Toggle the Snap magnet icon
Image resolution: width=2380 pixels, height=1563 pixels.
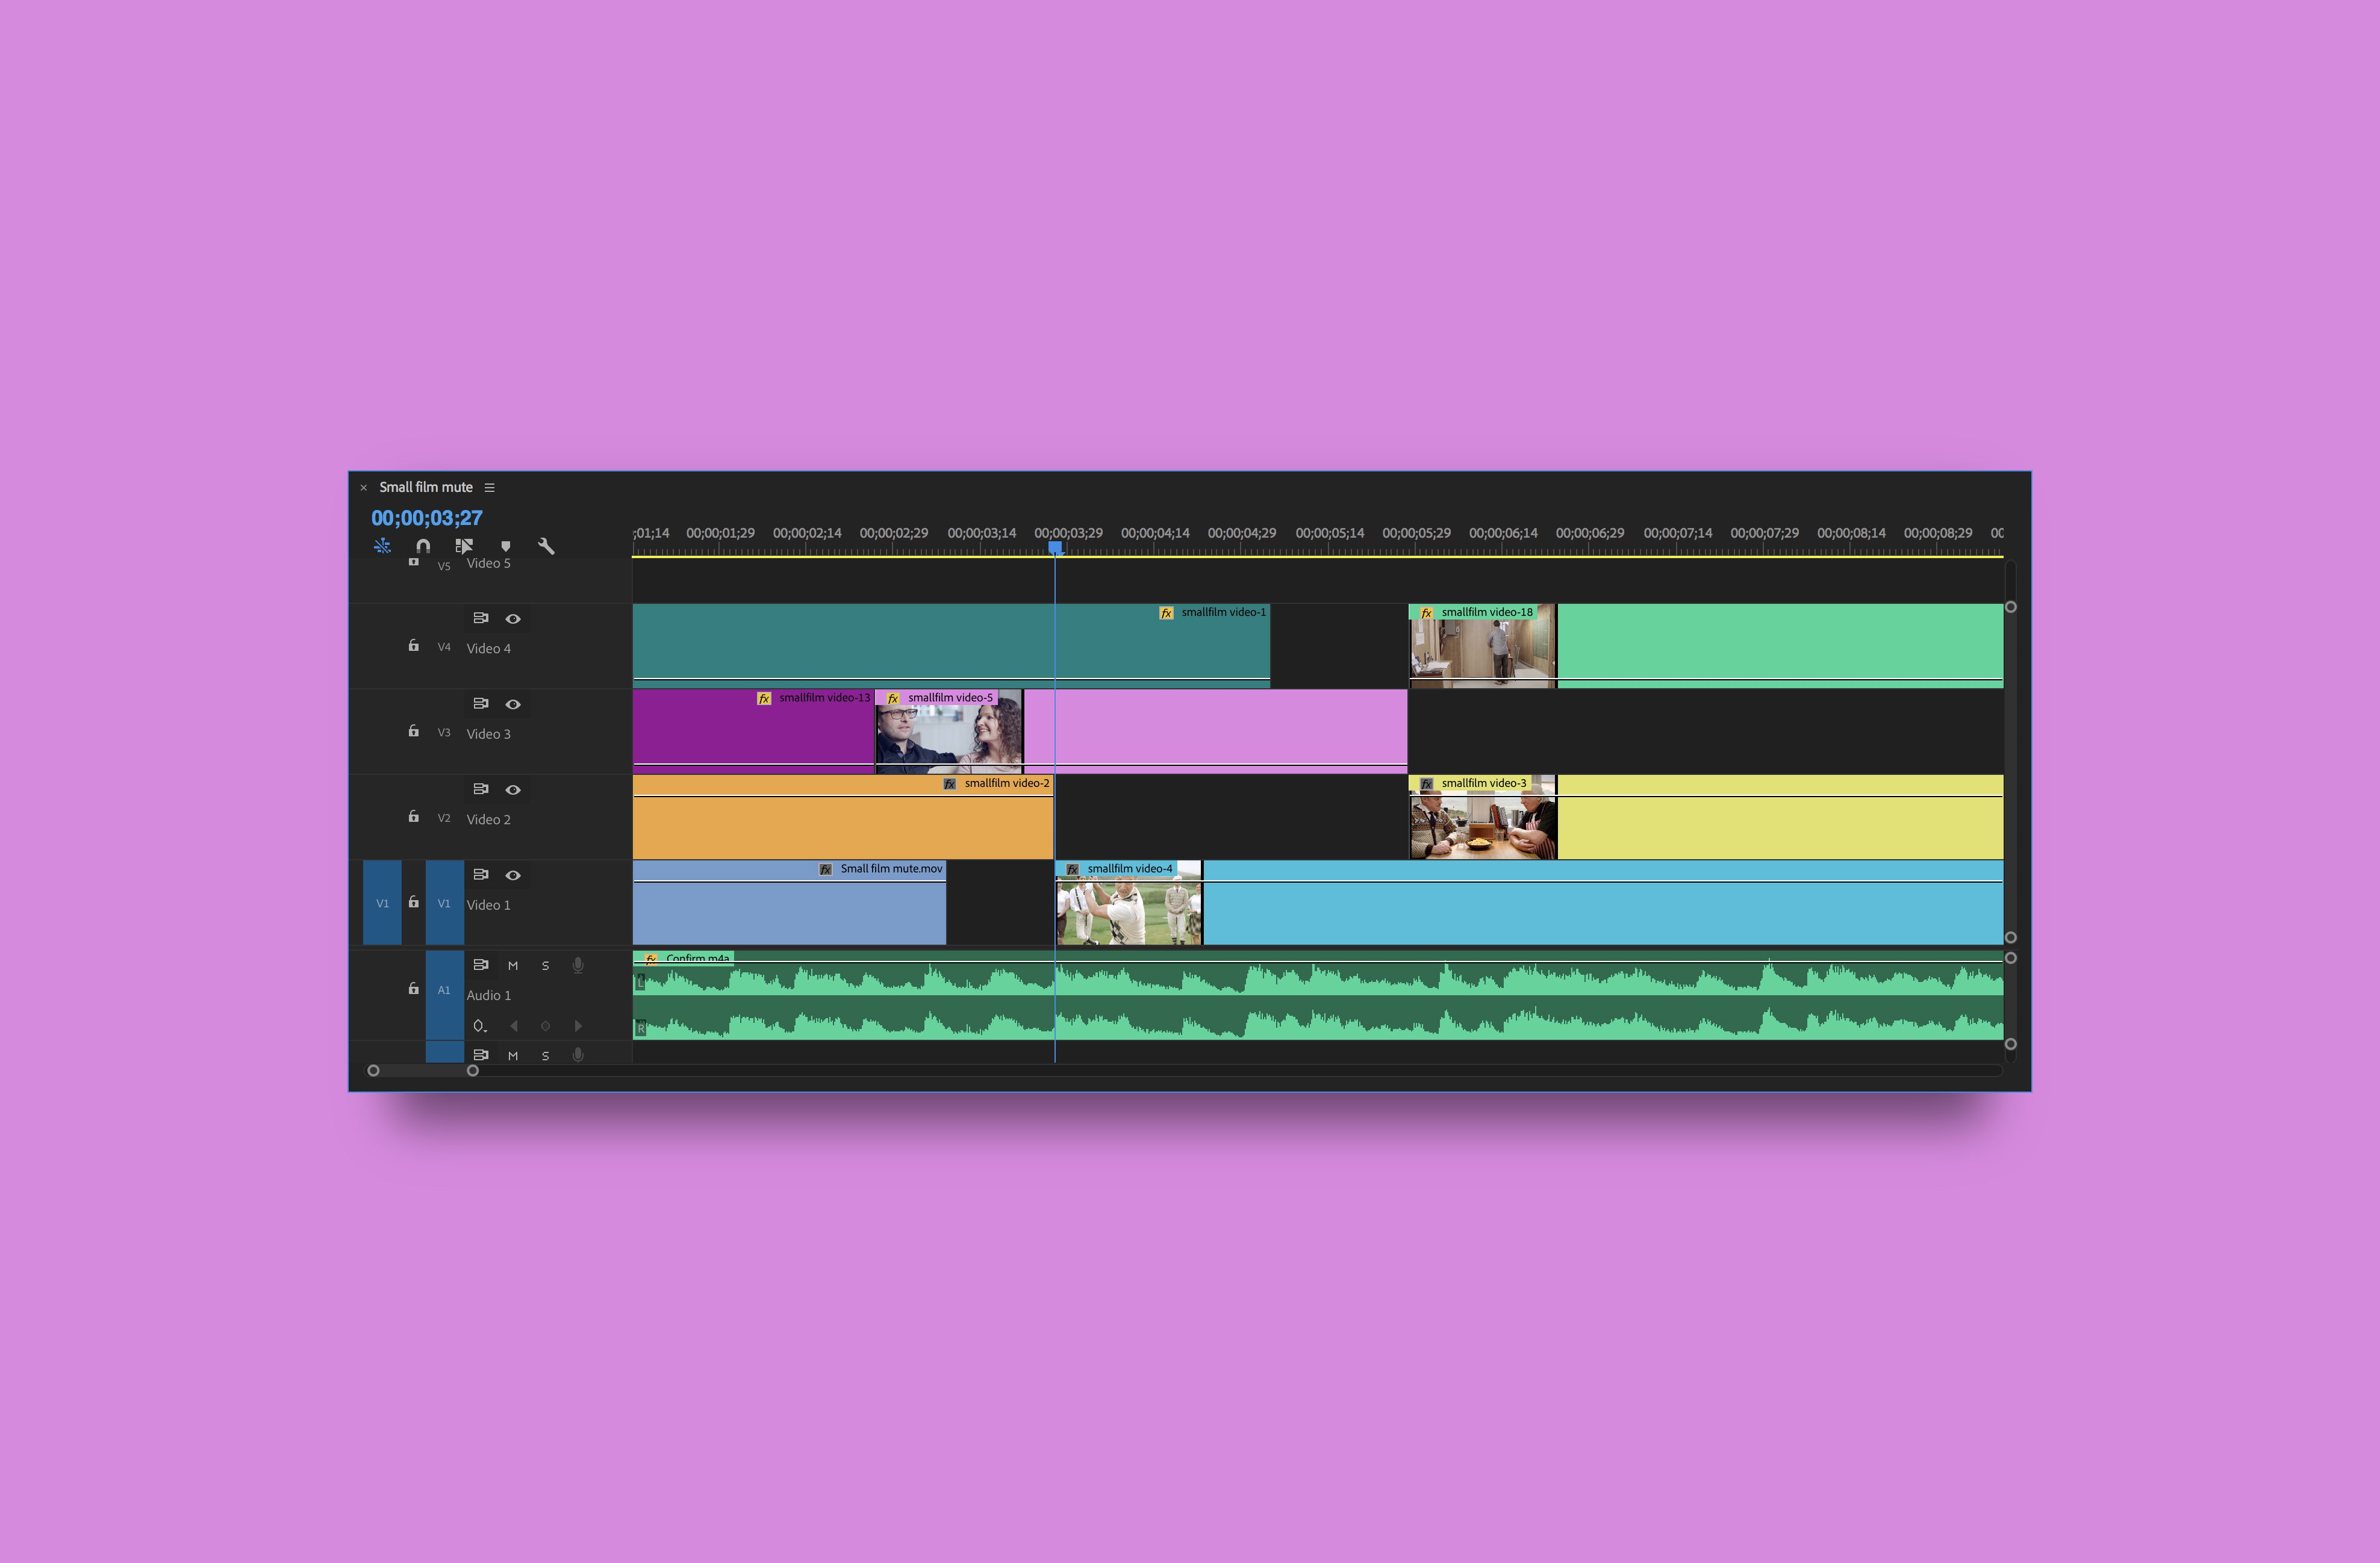coord(423,546)
